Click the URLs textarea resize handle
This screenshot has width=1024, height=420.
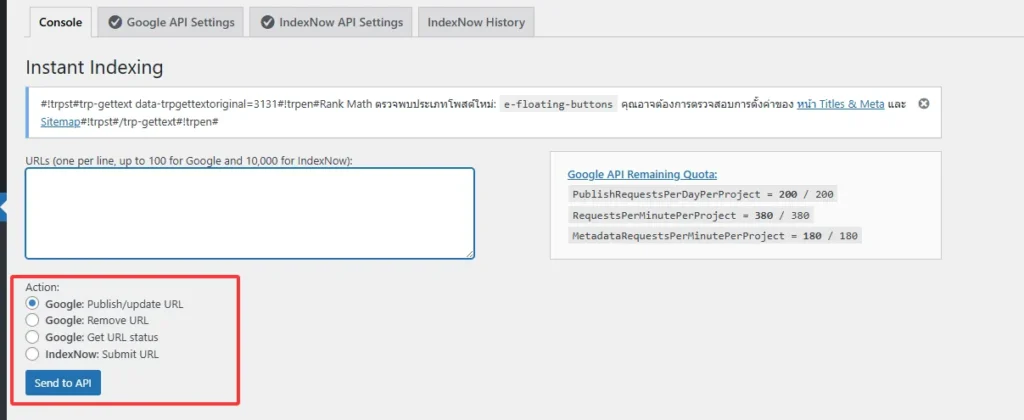click(x=468, y=253)
